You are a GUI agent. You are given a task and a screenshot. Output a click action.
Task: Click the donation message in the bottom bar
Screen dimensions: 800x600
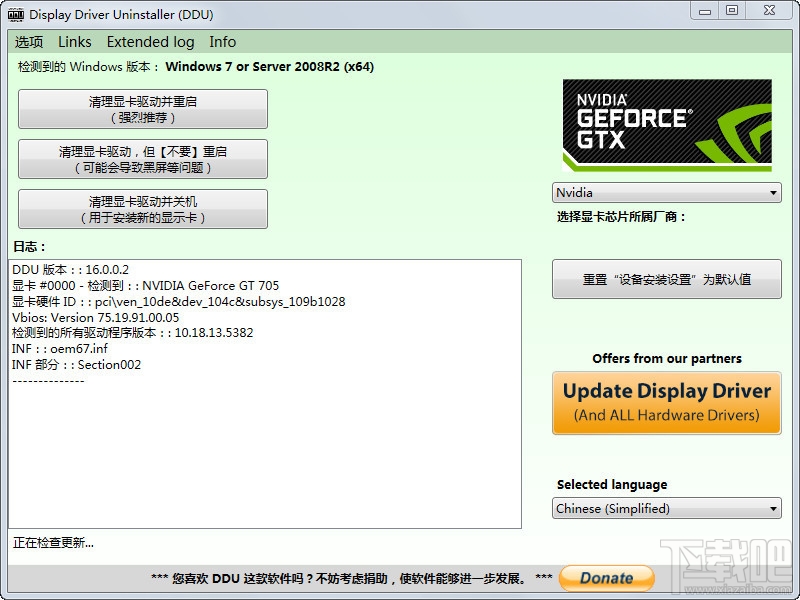coord(352,579)
